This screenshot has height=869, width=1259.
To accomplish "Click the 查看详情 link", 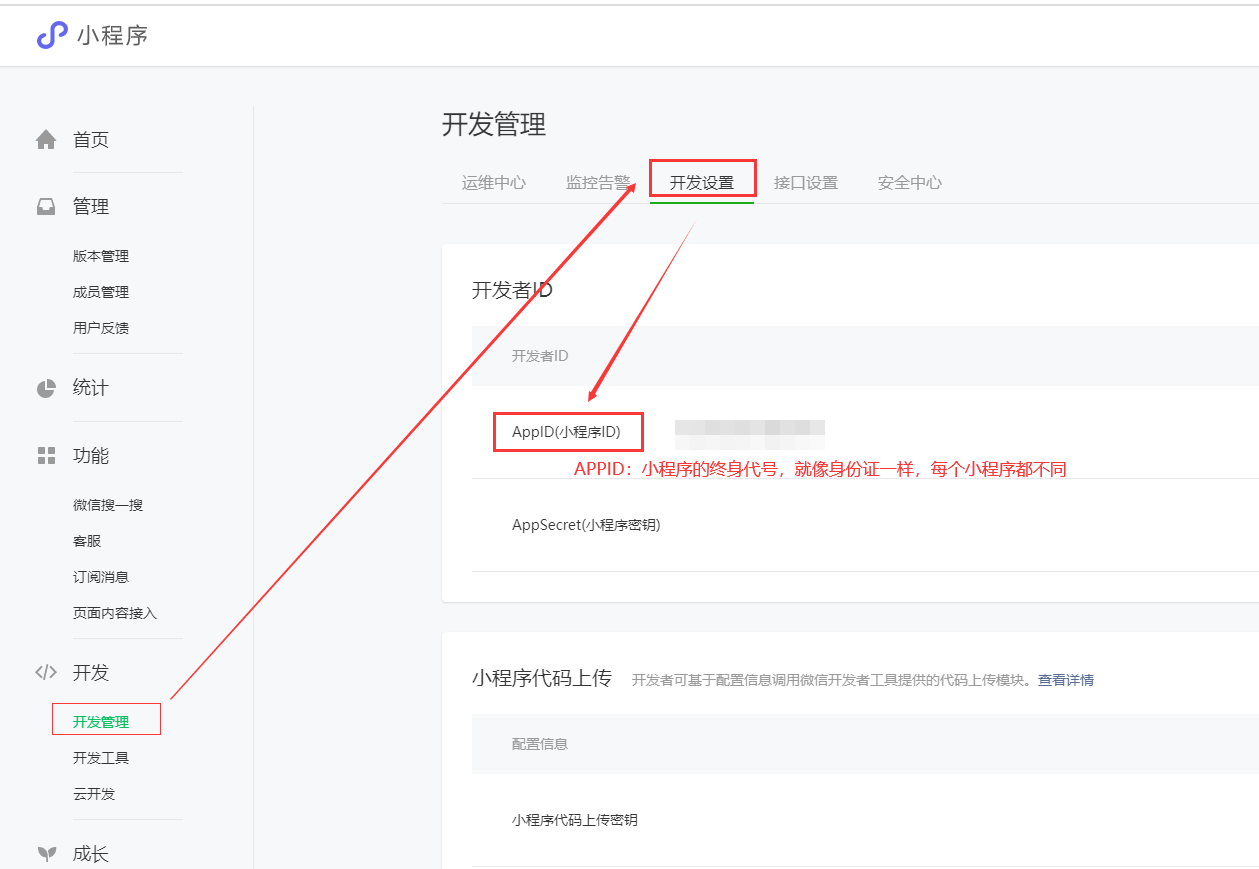I will coord(1066,680).
